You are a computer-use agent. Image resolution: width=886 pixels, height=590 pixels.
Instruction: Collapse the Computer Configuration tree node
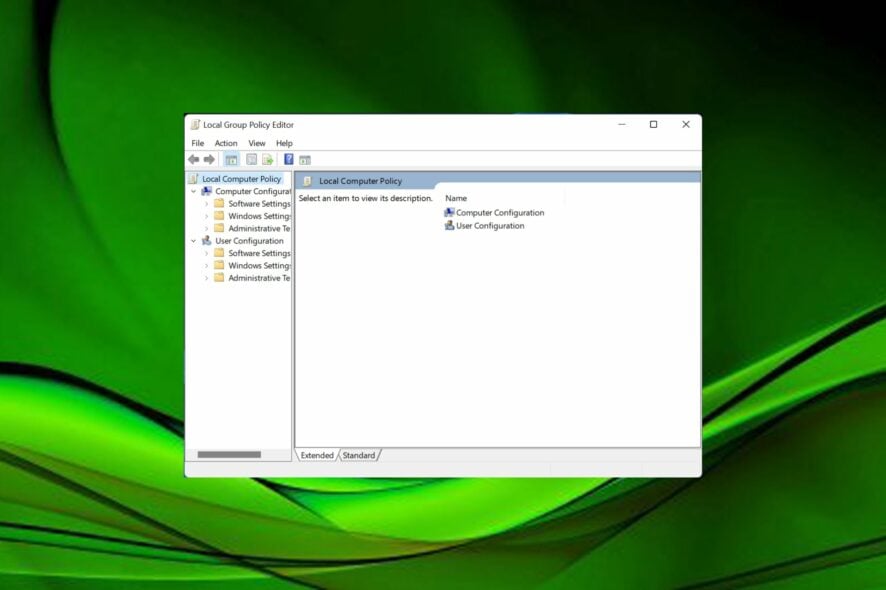[x=194, y=191]
